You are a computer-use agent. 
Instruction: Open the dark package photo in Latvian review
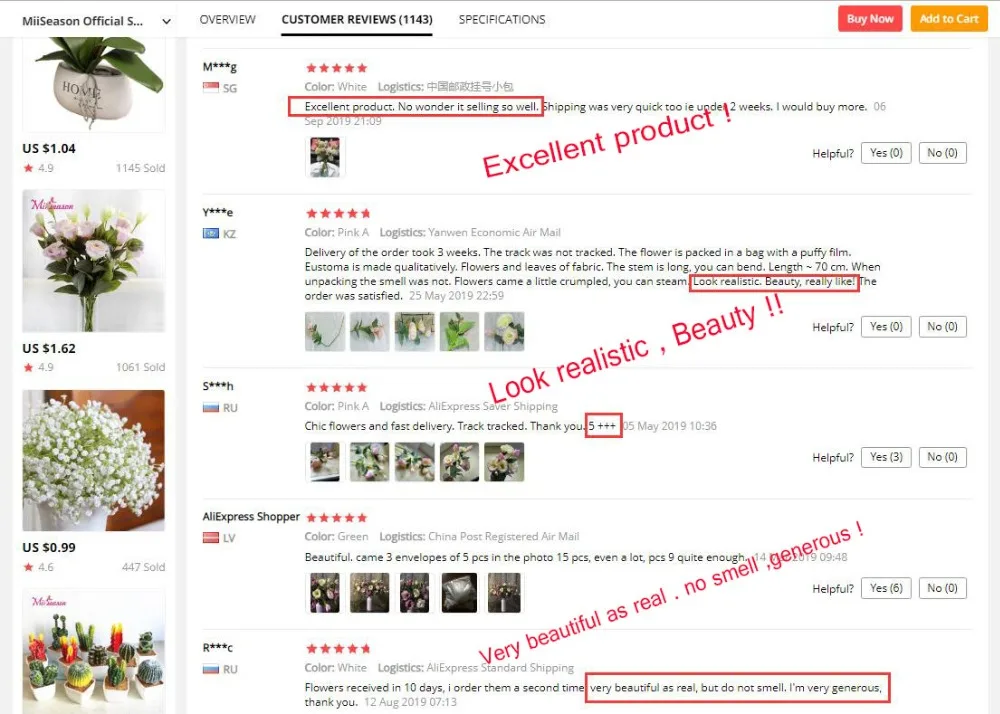coord(459,593)
